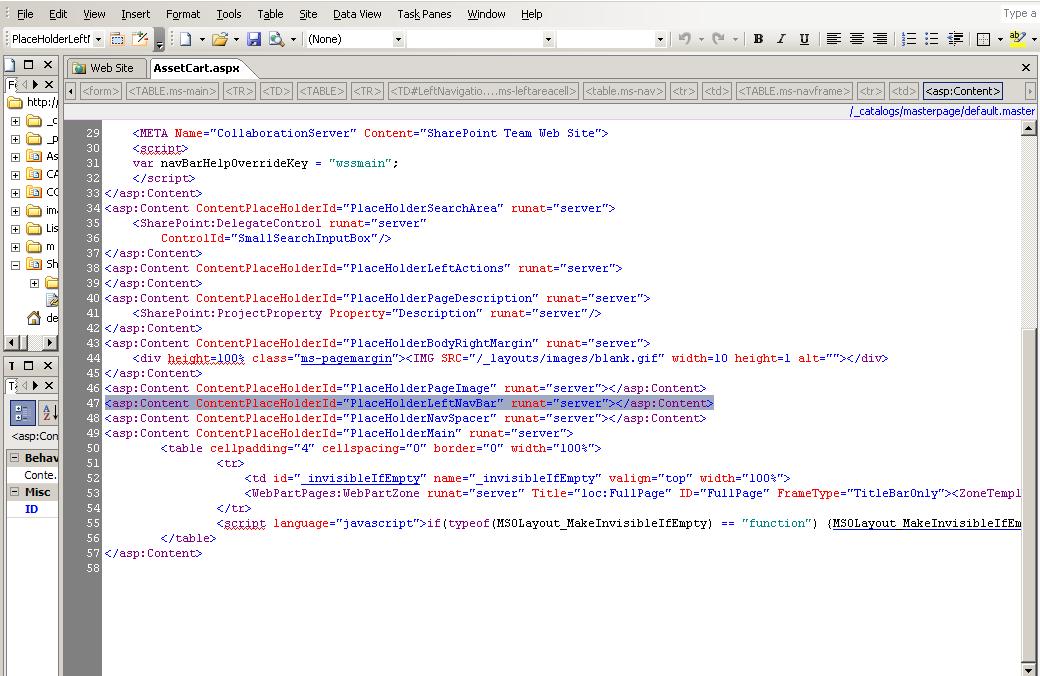Click the Highlight color icon
Viewport: 1040px width, 676px height.
point(1017,39)
